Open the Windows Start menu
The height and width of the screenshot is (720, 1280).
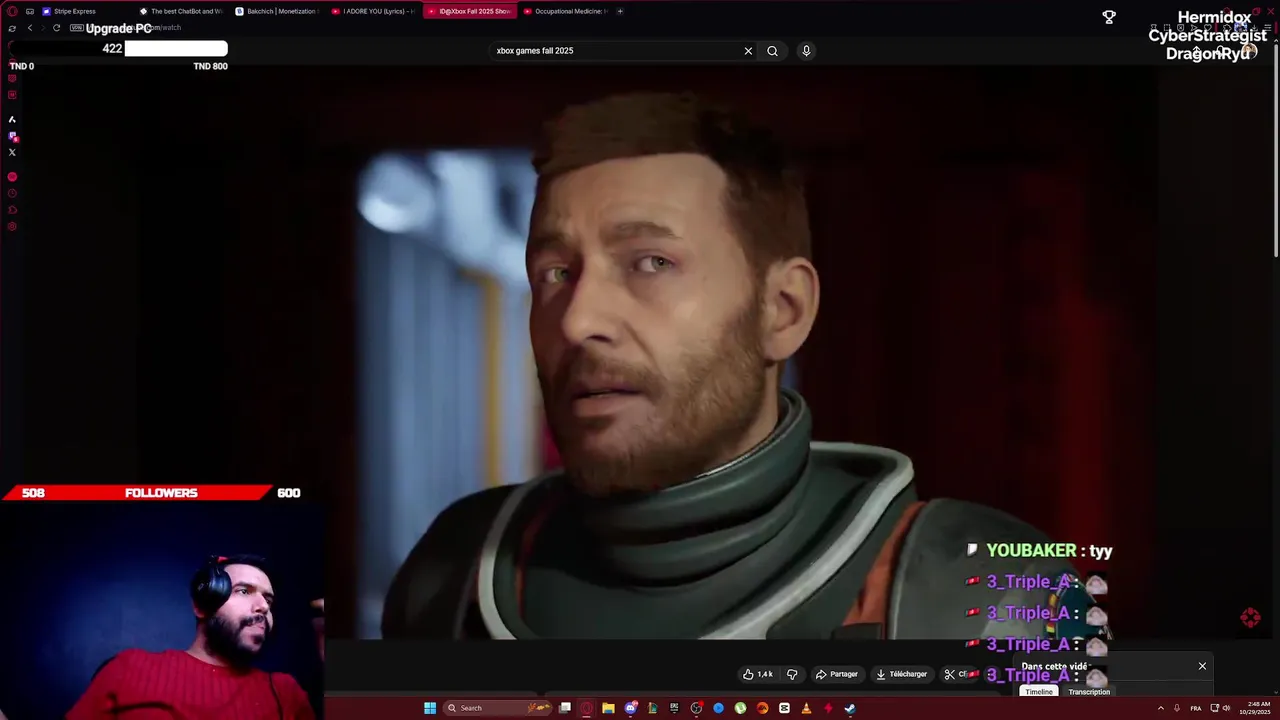(430, 708)
